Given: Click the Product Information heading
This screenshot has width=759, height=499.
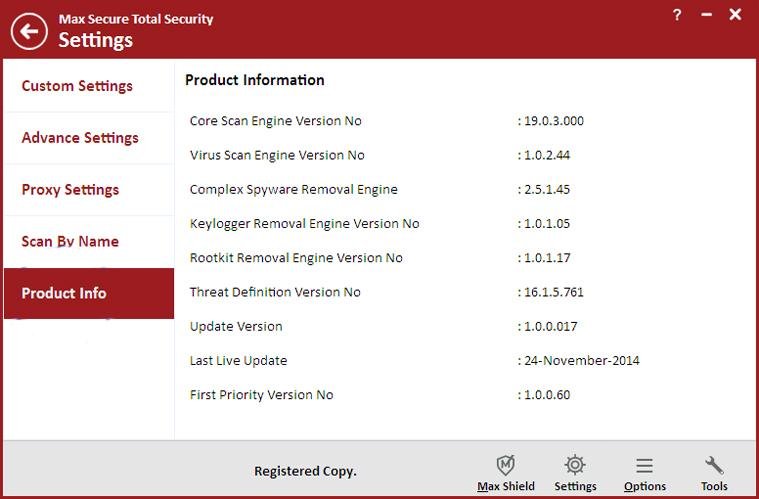Looking at the screenshot, I should click(255, 80).
